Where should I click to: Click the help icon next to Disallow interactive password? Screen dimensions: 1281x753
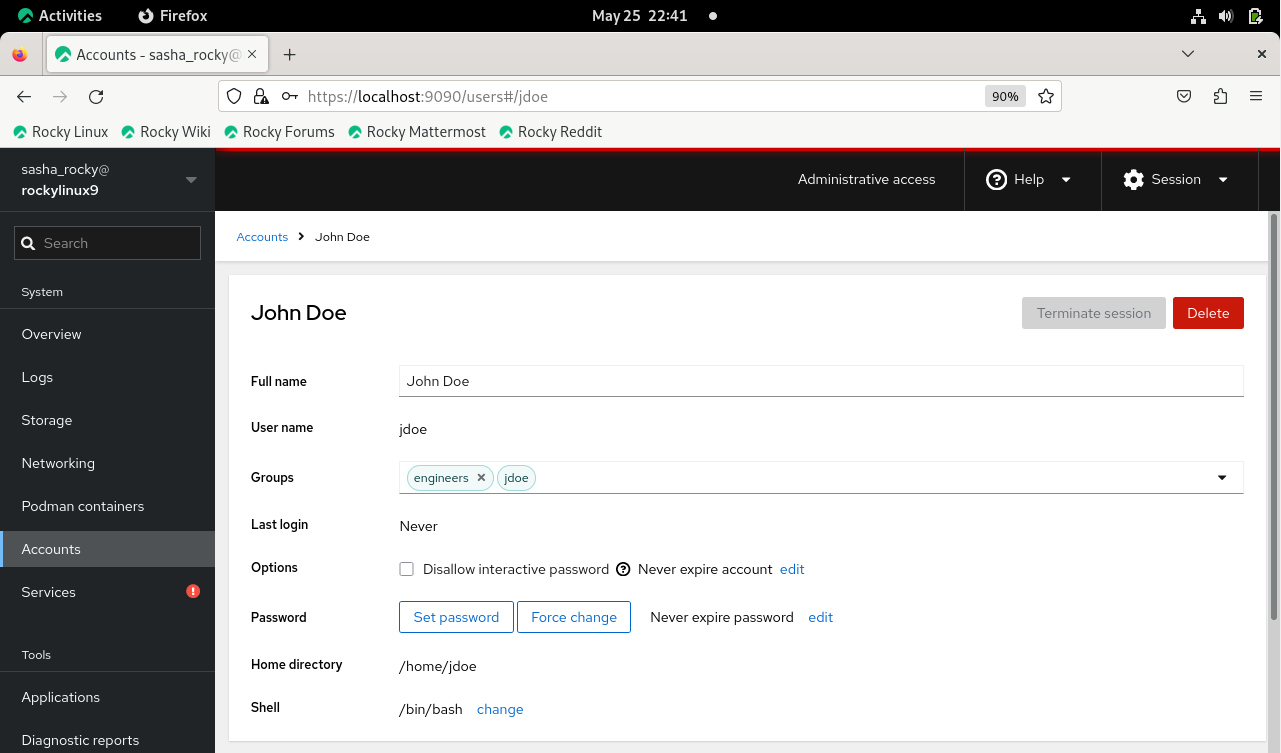(623, 569)
